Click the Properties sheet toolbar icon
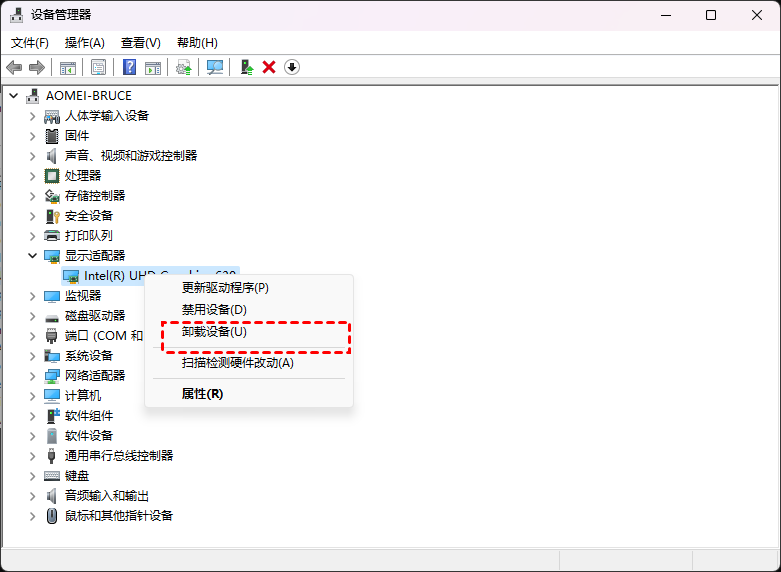Viewport: 781px width, 572px height. (x=99, y=67)
